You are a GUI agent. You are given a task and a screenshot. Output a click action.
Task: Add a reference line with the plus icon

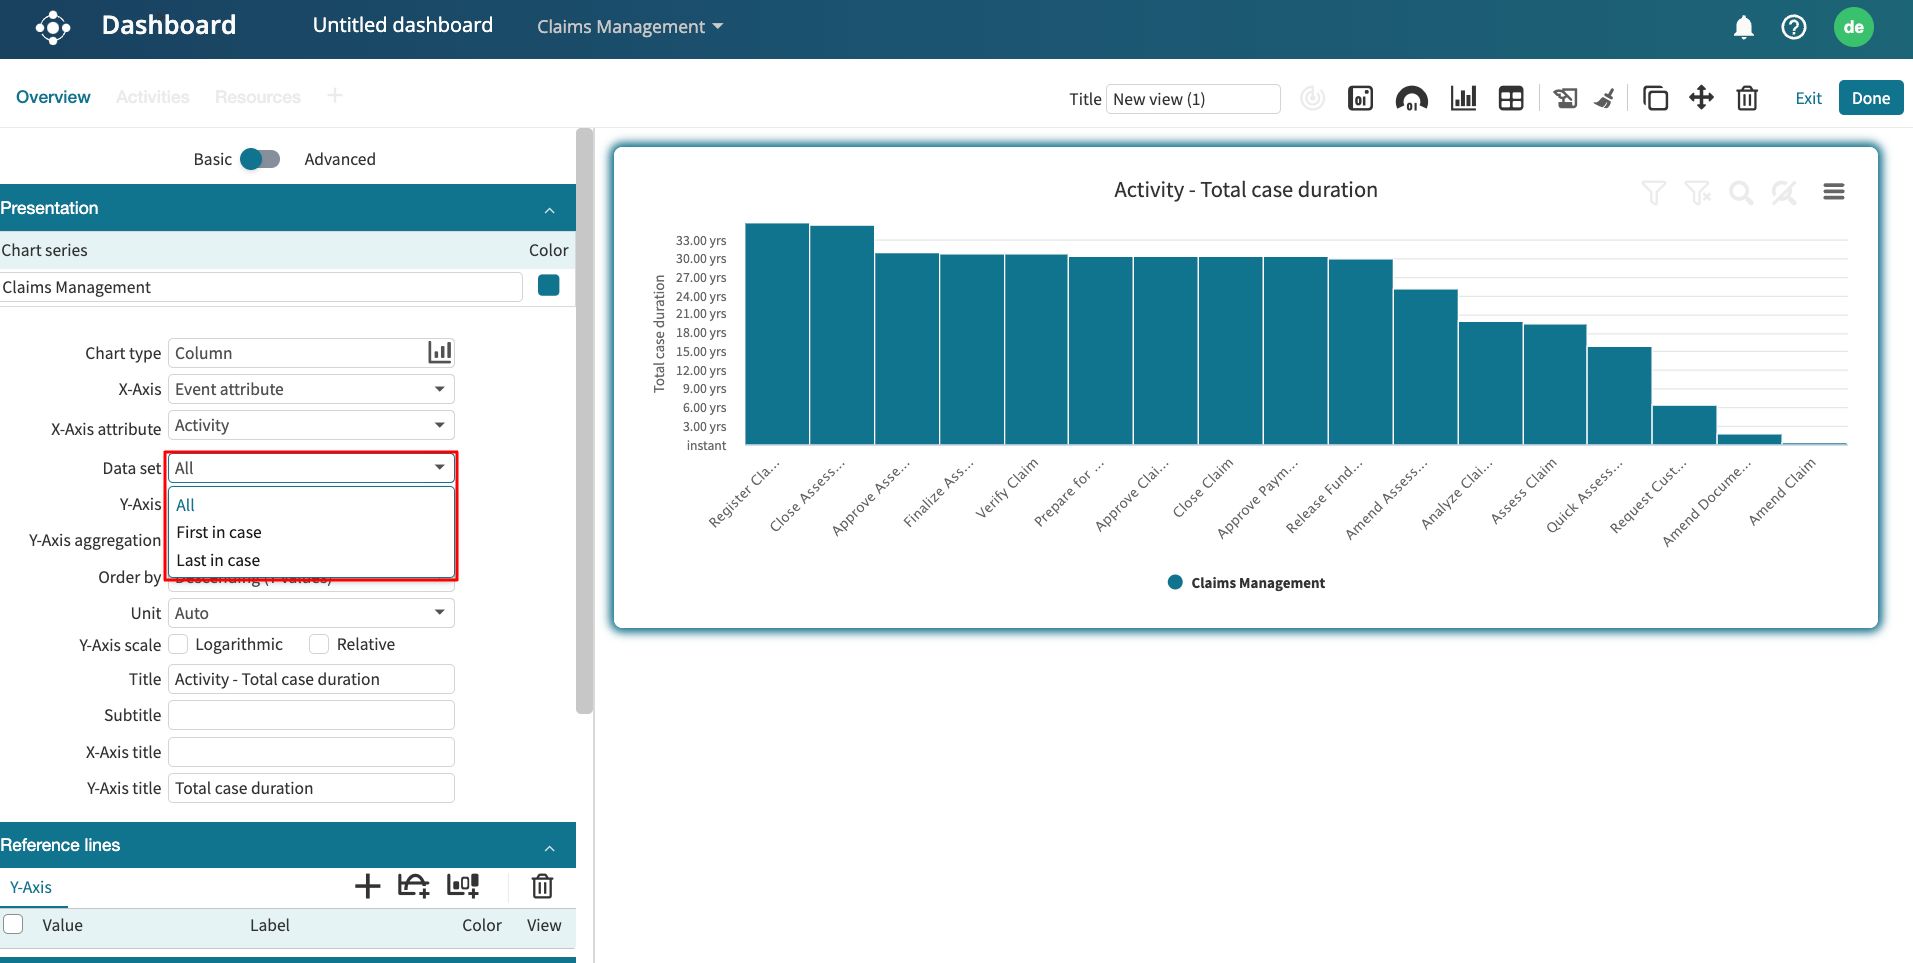click(x=367, y=886)
